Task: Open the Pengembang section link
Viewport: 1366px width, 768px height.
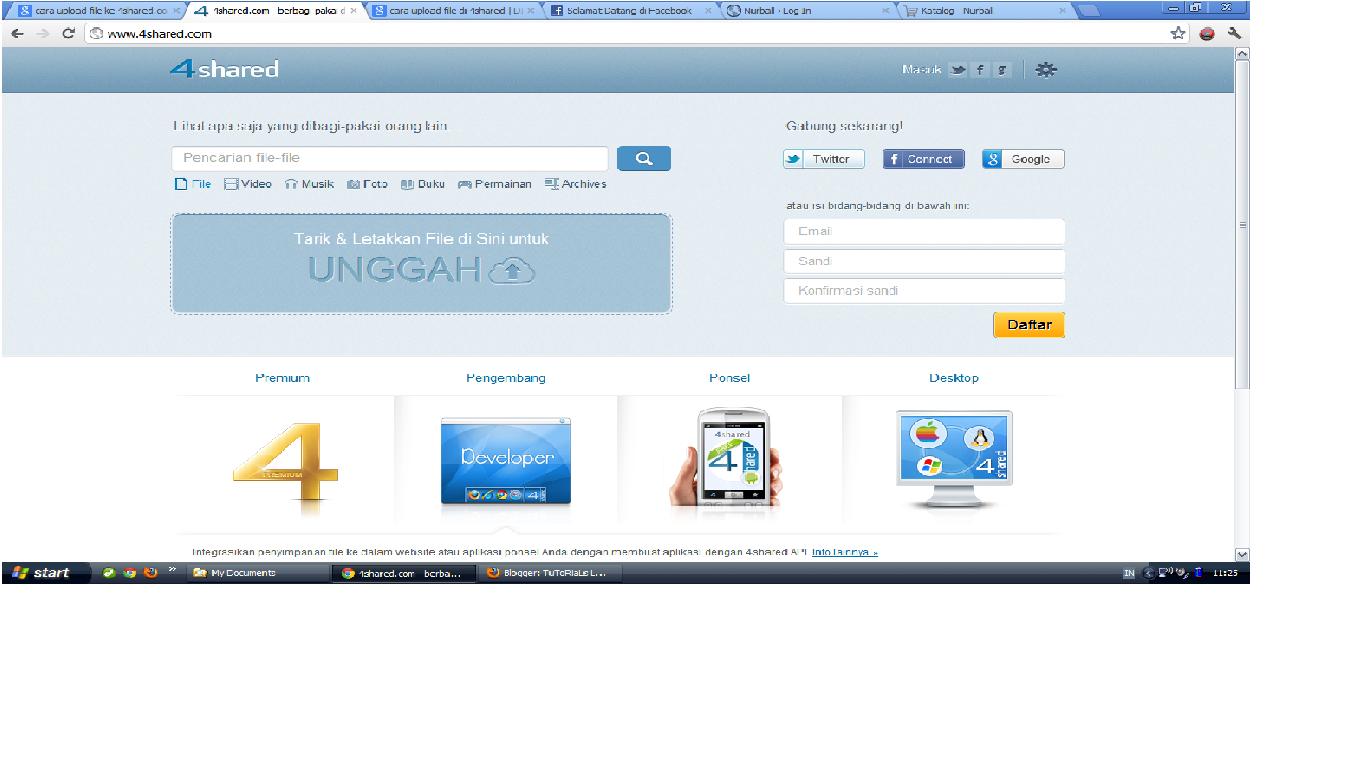Action: pyautogui.click(x=506, y=378)
